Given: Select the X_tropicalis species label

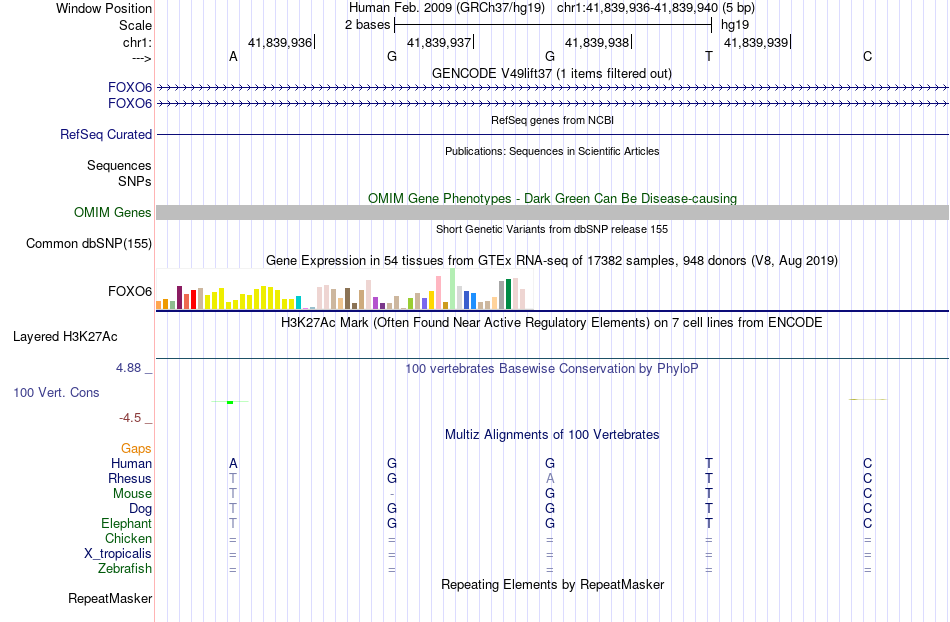Looking at the screenshot, I should tap(118, 554).
